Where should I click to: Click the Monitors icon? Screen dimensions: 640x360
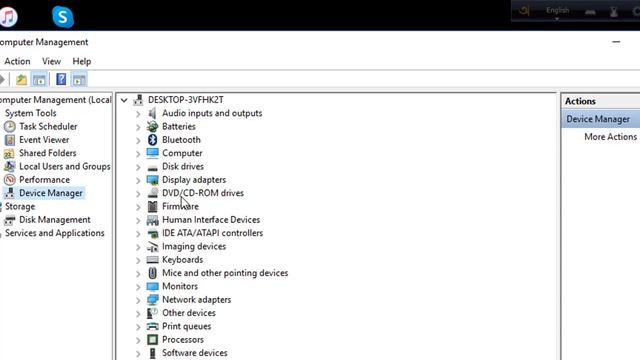152,286
